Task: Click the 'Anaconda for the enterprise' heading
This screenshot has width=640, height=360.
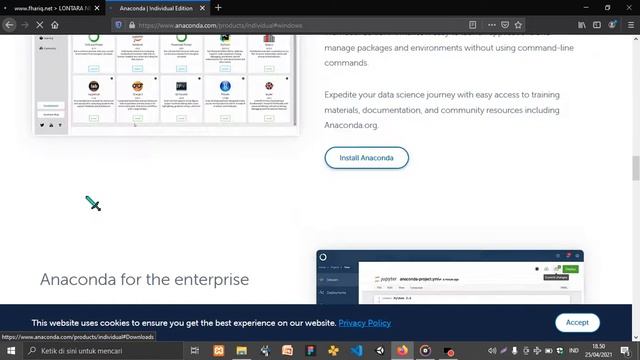Action: [144, 280]
